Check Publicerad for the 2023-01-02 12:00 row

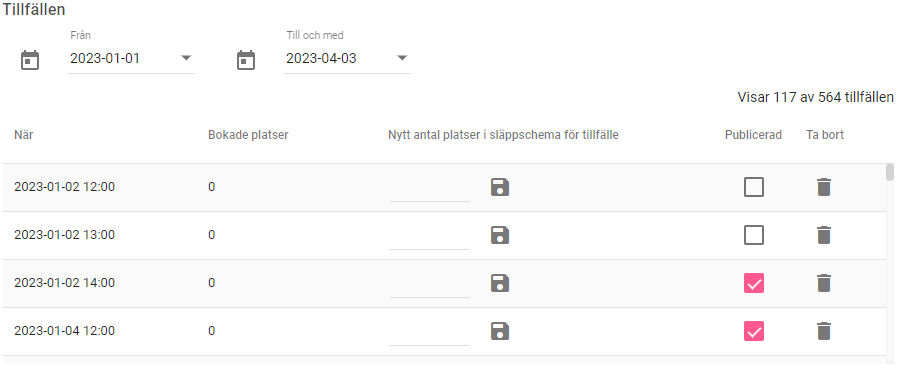[x=754, y=187]
